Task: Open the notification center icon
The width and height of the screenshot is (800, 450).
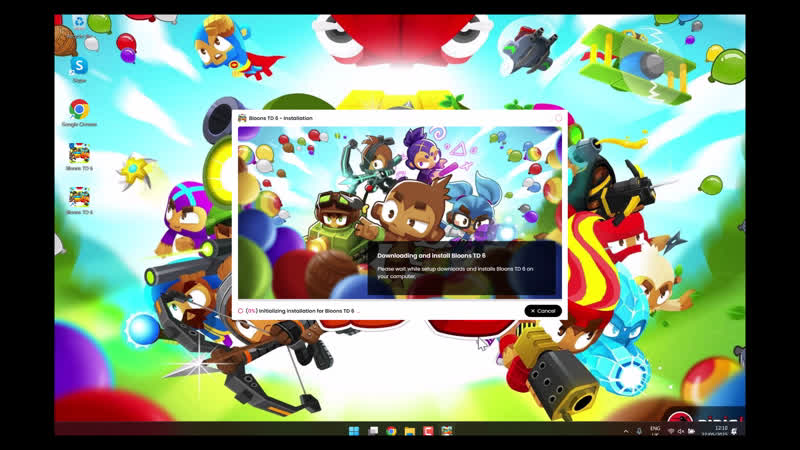Action: point(734,432)
